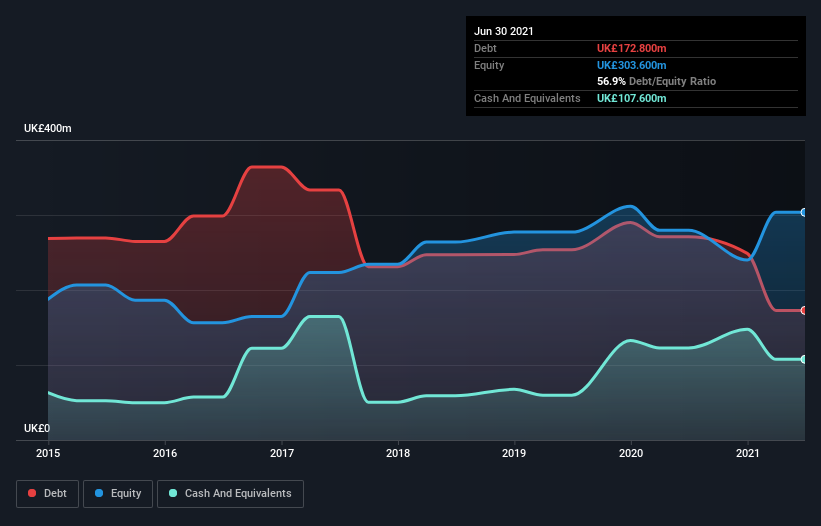Screen dimensions: 821x526
Task: Click the Jun 30 2021 tooltip date
Action: click(x=504, y=31)
